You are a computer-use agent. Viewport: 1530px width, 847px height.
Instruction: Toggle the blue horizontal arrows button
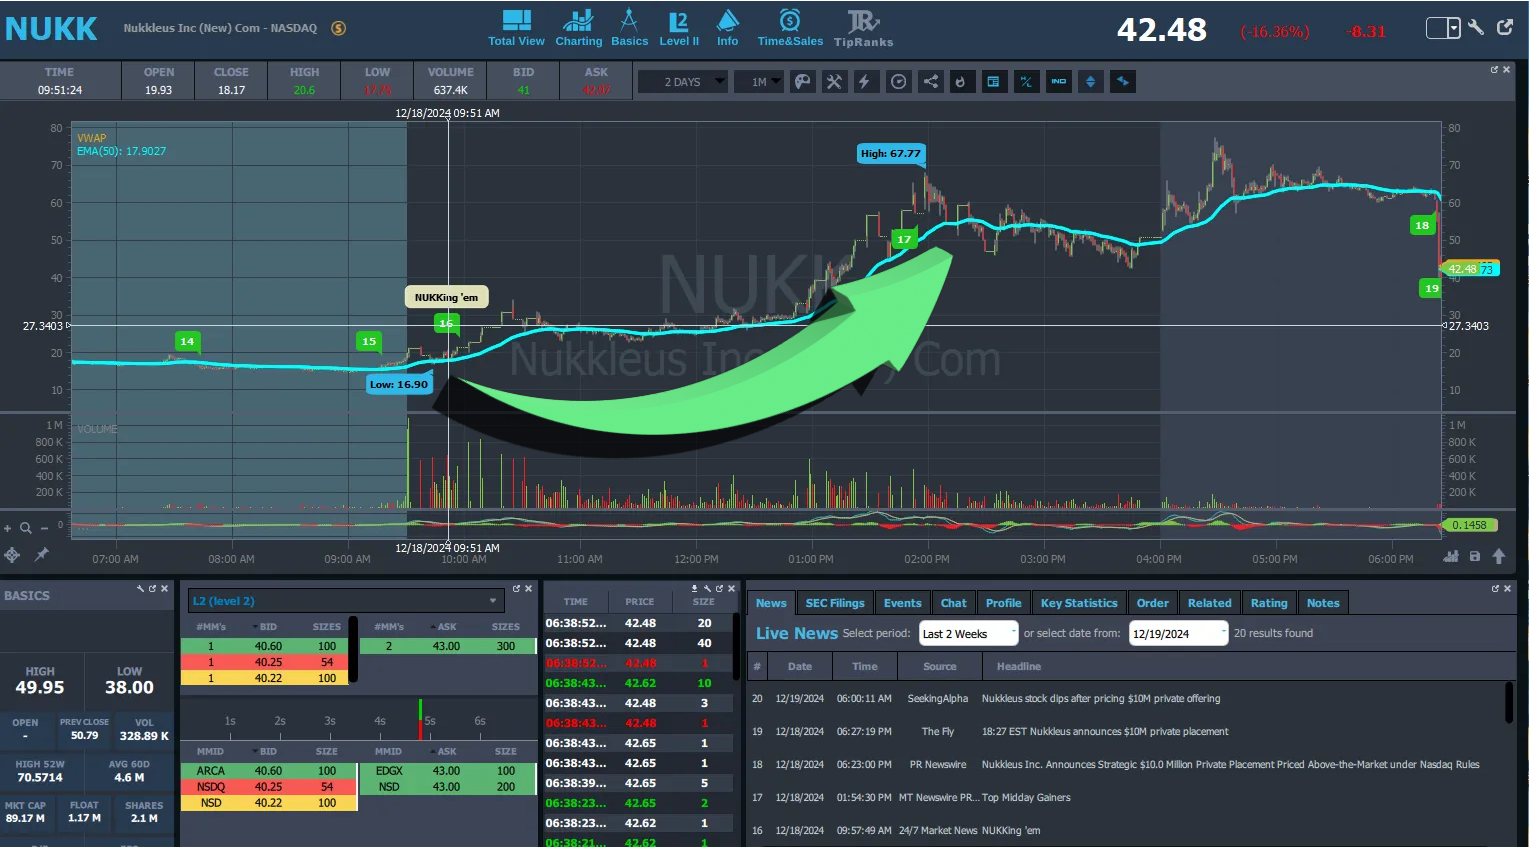pyautogui.click(x=1122, y=82)
